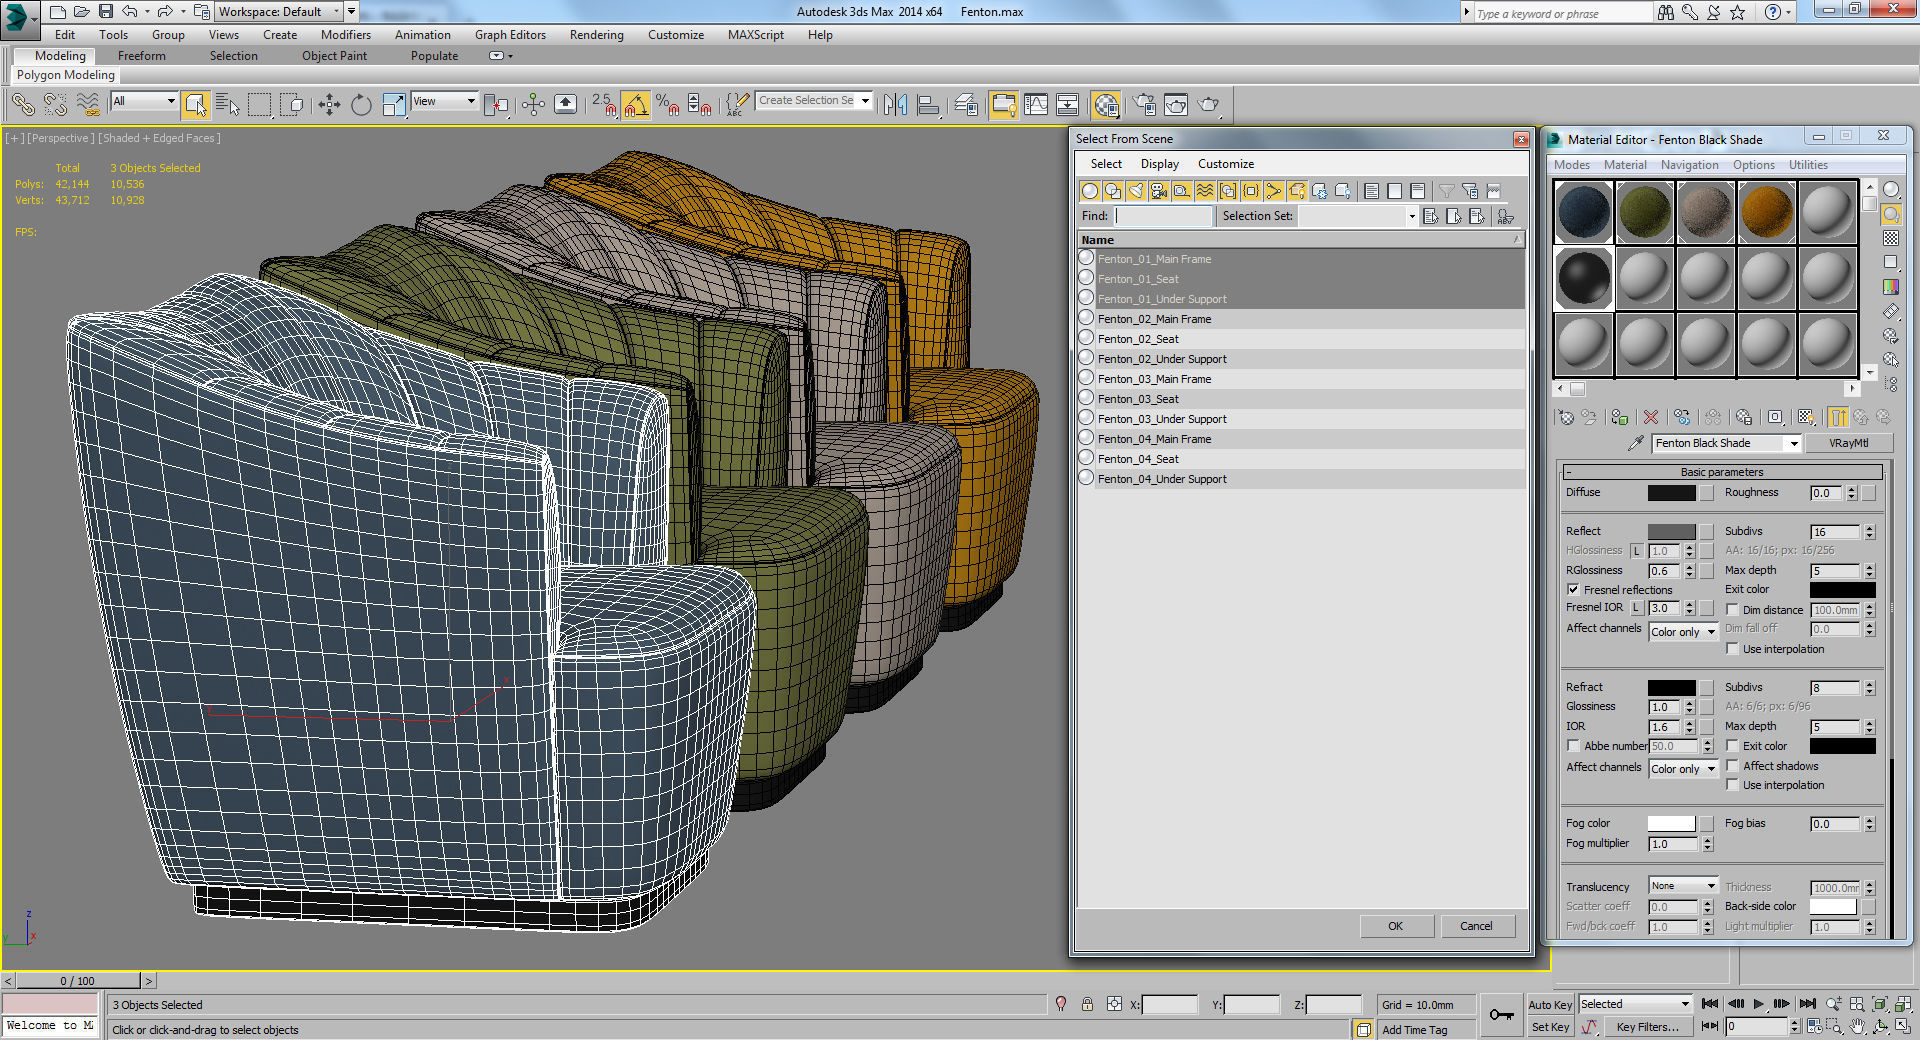This screenshot has width=1920, height=1040.
Task: Open the Workspace Default dropdown
Action: pos(279,12)
